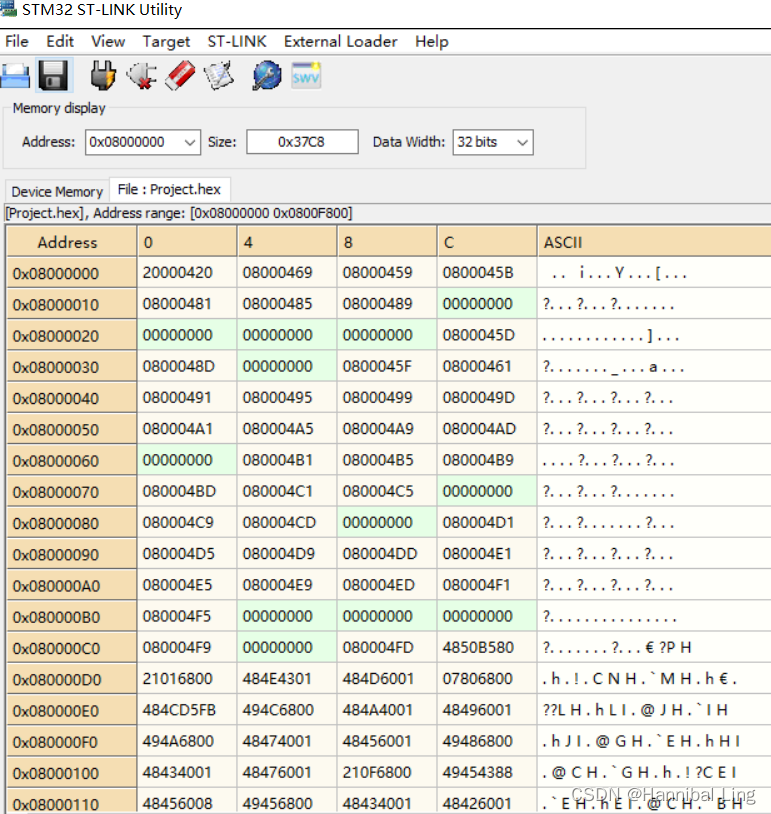Open the Target menu

pyautogui.click(x=166, y=42)
